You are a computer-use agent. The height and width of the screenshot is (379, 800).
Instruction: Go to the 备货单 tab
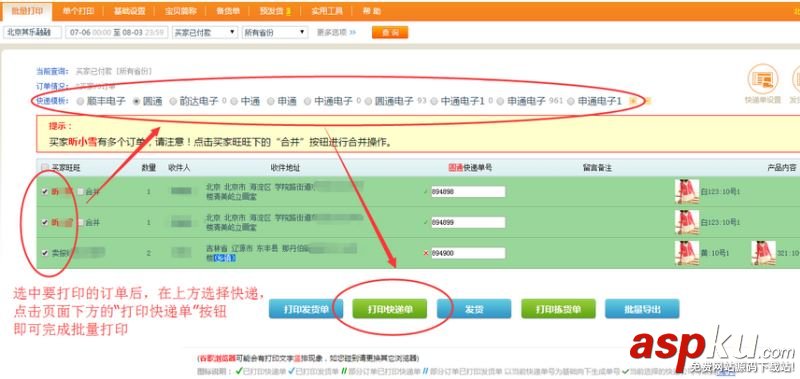(x=228, y=11)
